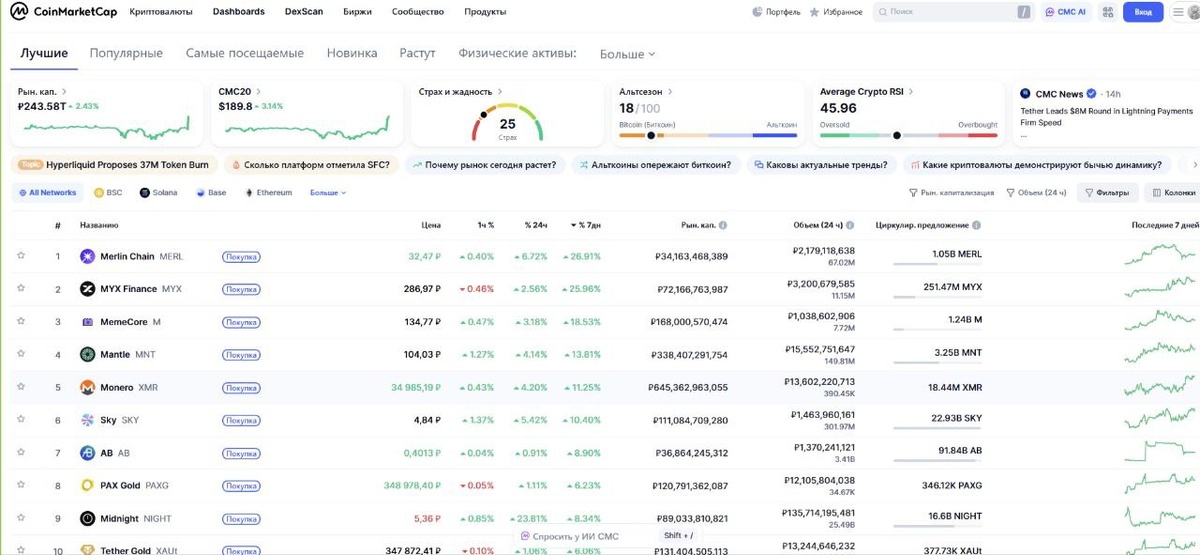
Task: Click Monero coin icon
Action: pyautogui.click(x=87, y=387)
